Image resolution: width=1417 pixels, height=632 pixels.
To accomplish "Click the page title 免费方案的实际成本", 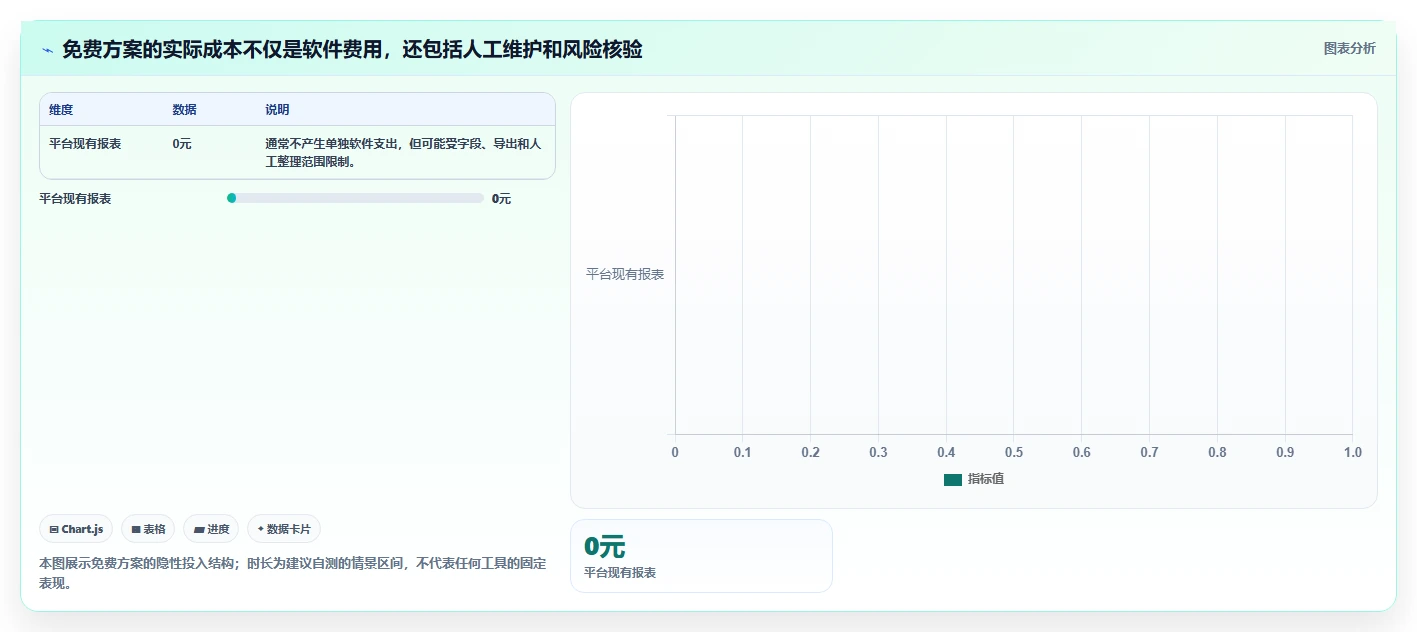I will pos(352,49).
